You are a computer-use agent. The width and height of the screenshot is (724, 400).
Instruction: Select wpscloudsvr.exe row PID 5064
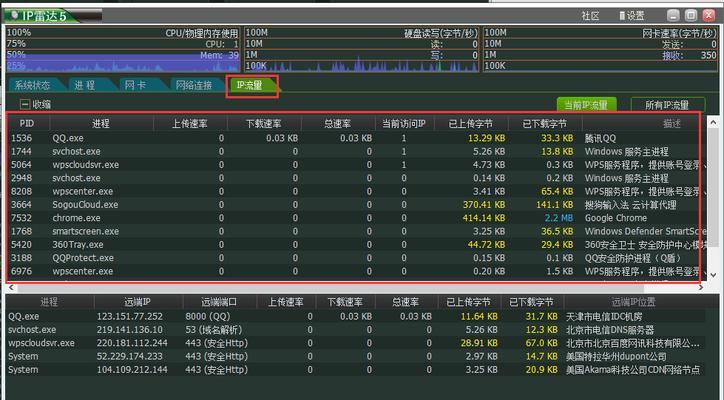(354, 165)
